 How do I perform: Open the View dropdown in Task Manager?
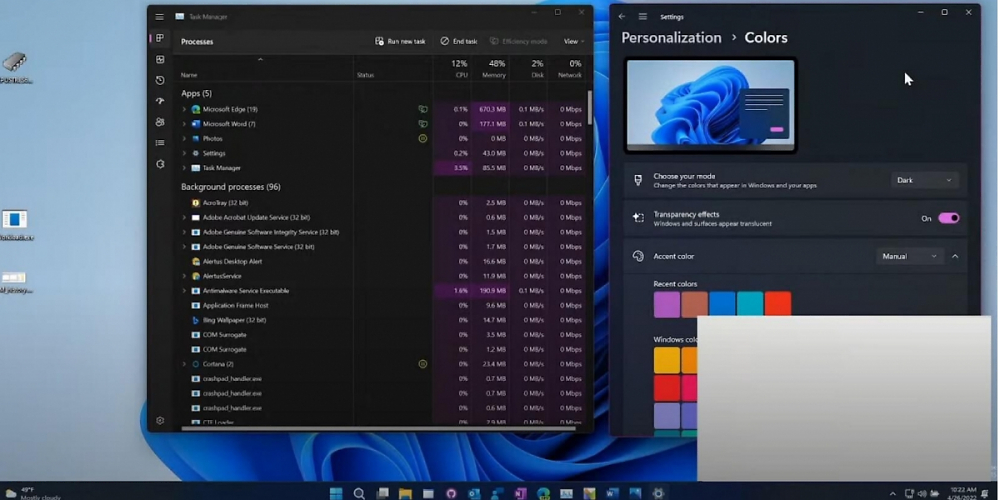pyautogui.click(x=573, y=41)
